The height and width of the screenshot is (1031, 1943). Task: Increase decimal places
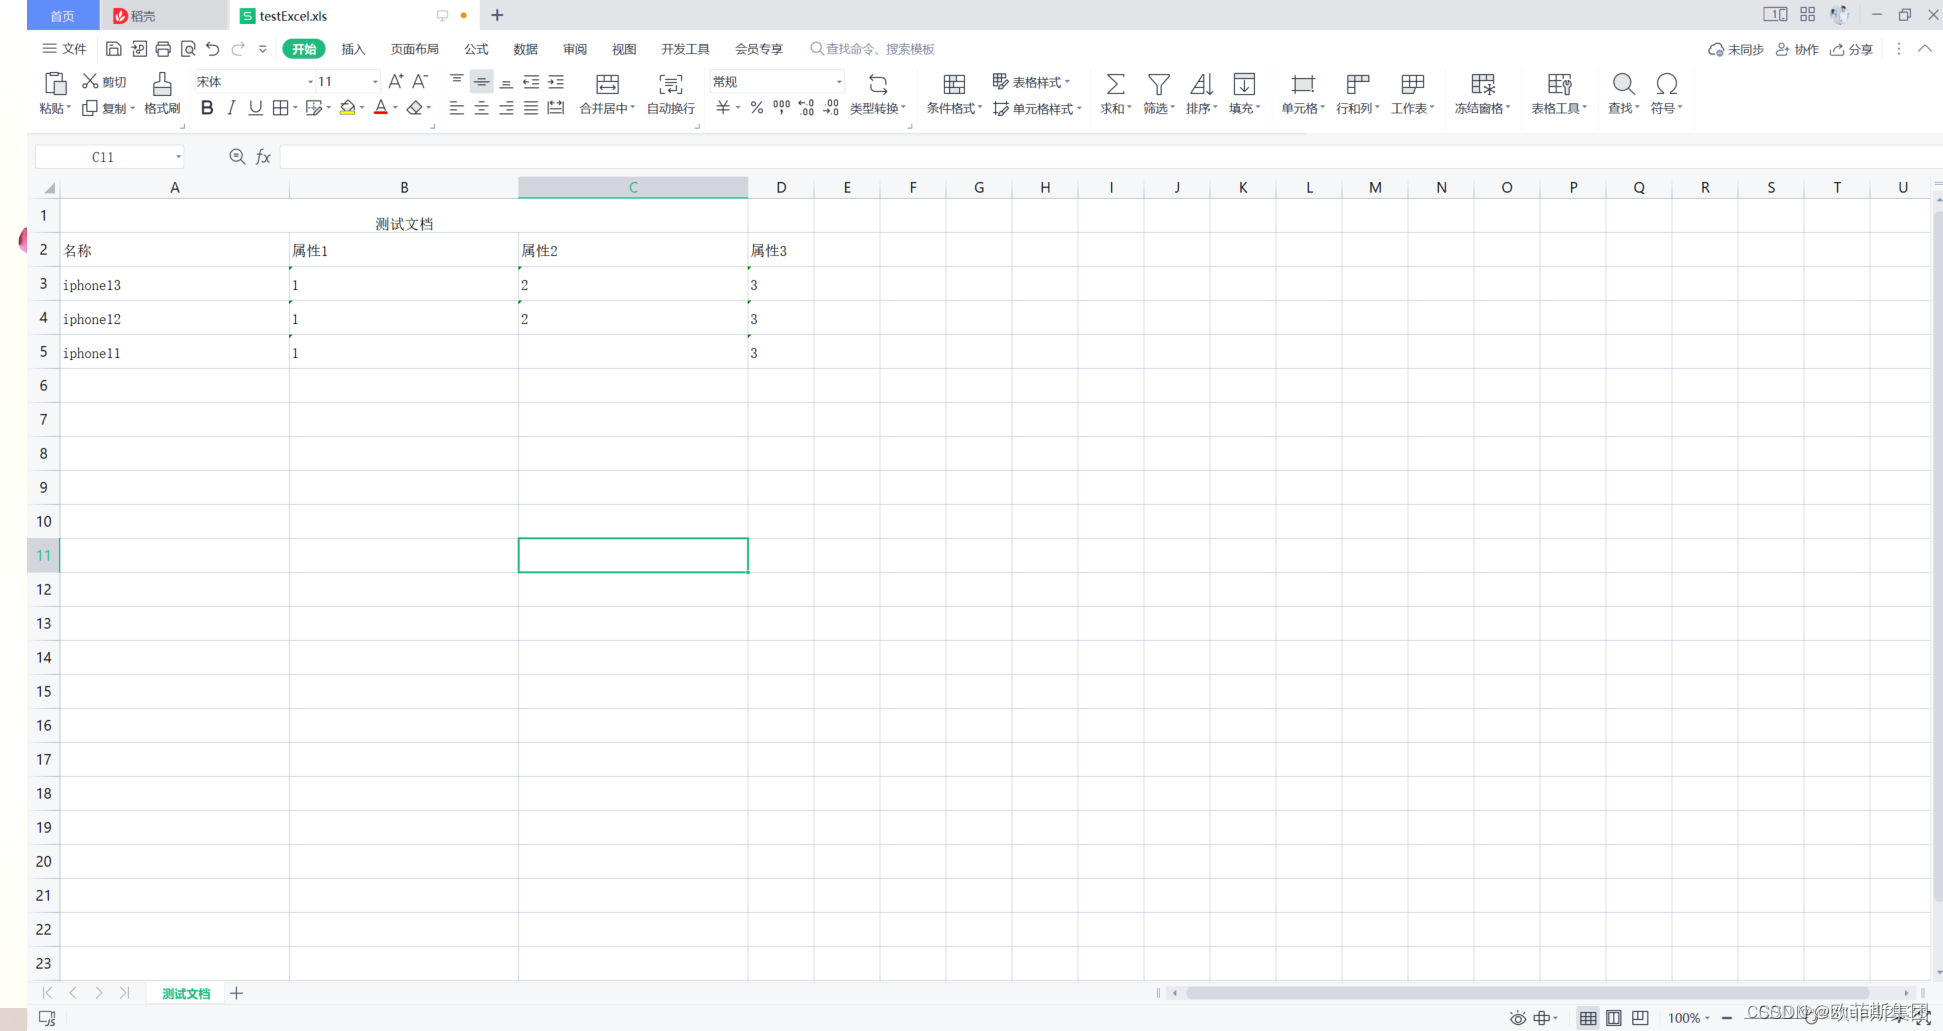coord(807,108)
